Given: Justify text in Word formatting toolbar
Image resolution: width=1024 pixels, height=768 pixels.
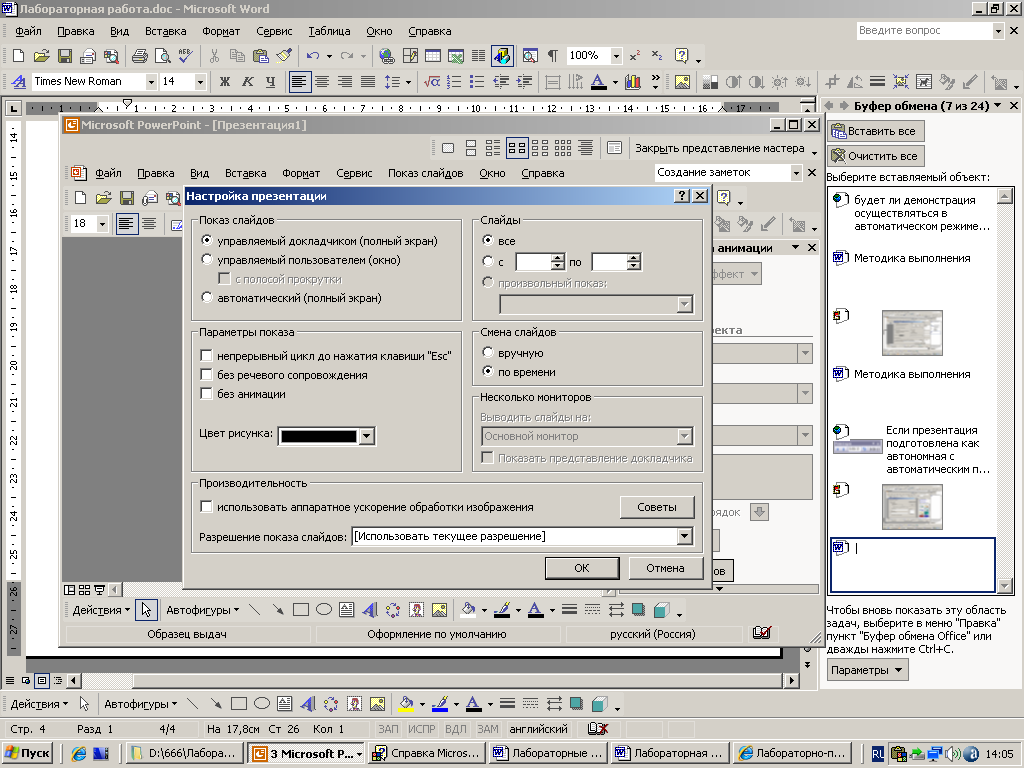Looking at the screenshot, I should pos(368,82).
